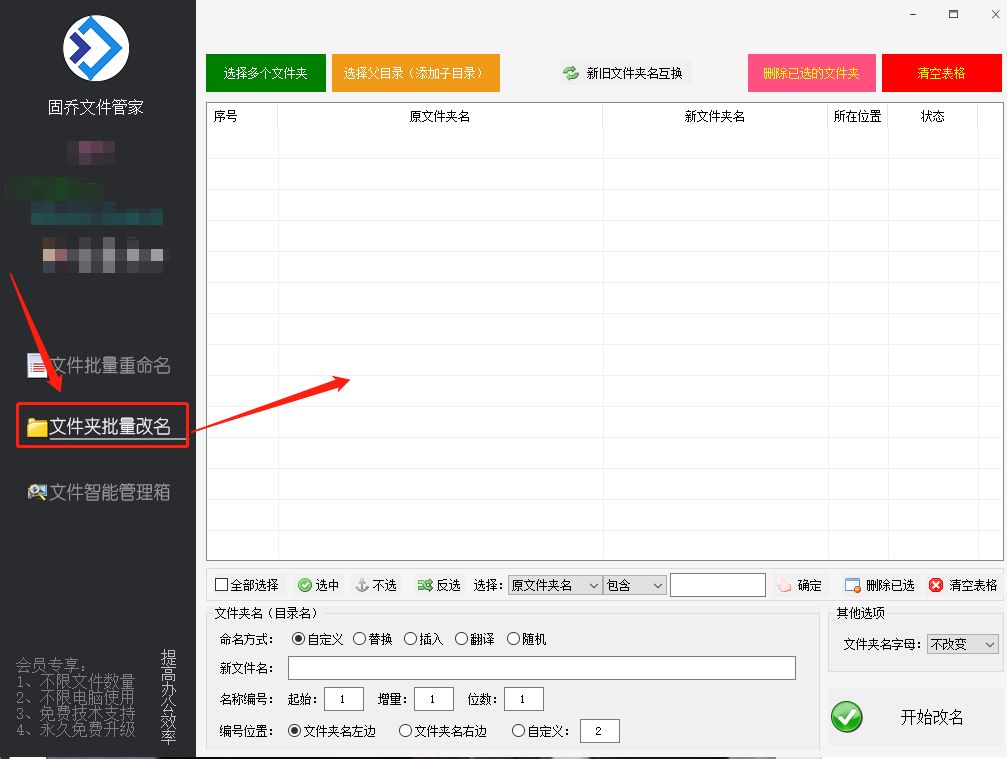The image size is (1007, 759).
Task: Click the 文件批量重命名 document icon
Action: point(37,365)
